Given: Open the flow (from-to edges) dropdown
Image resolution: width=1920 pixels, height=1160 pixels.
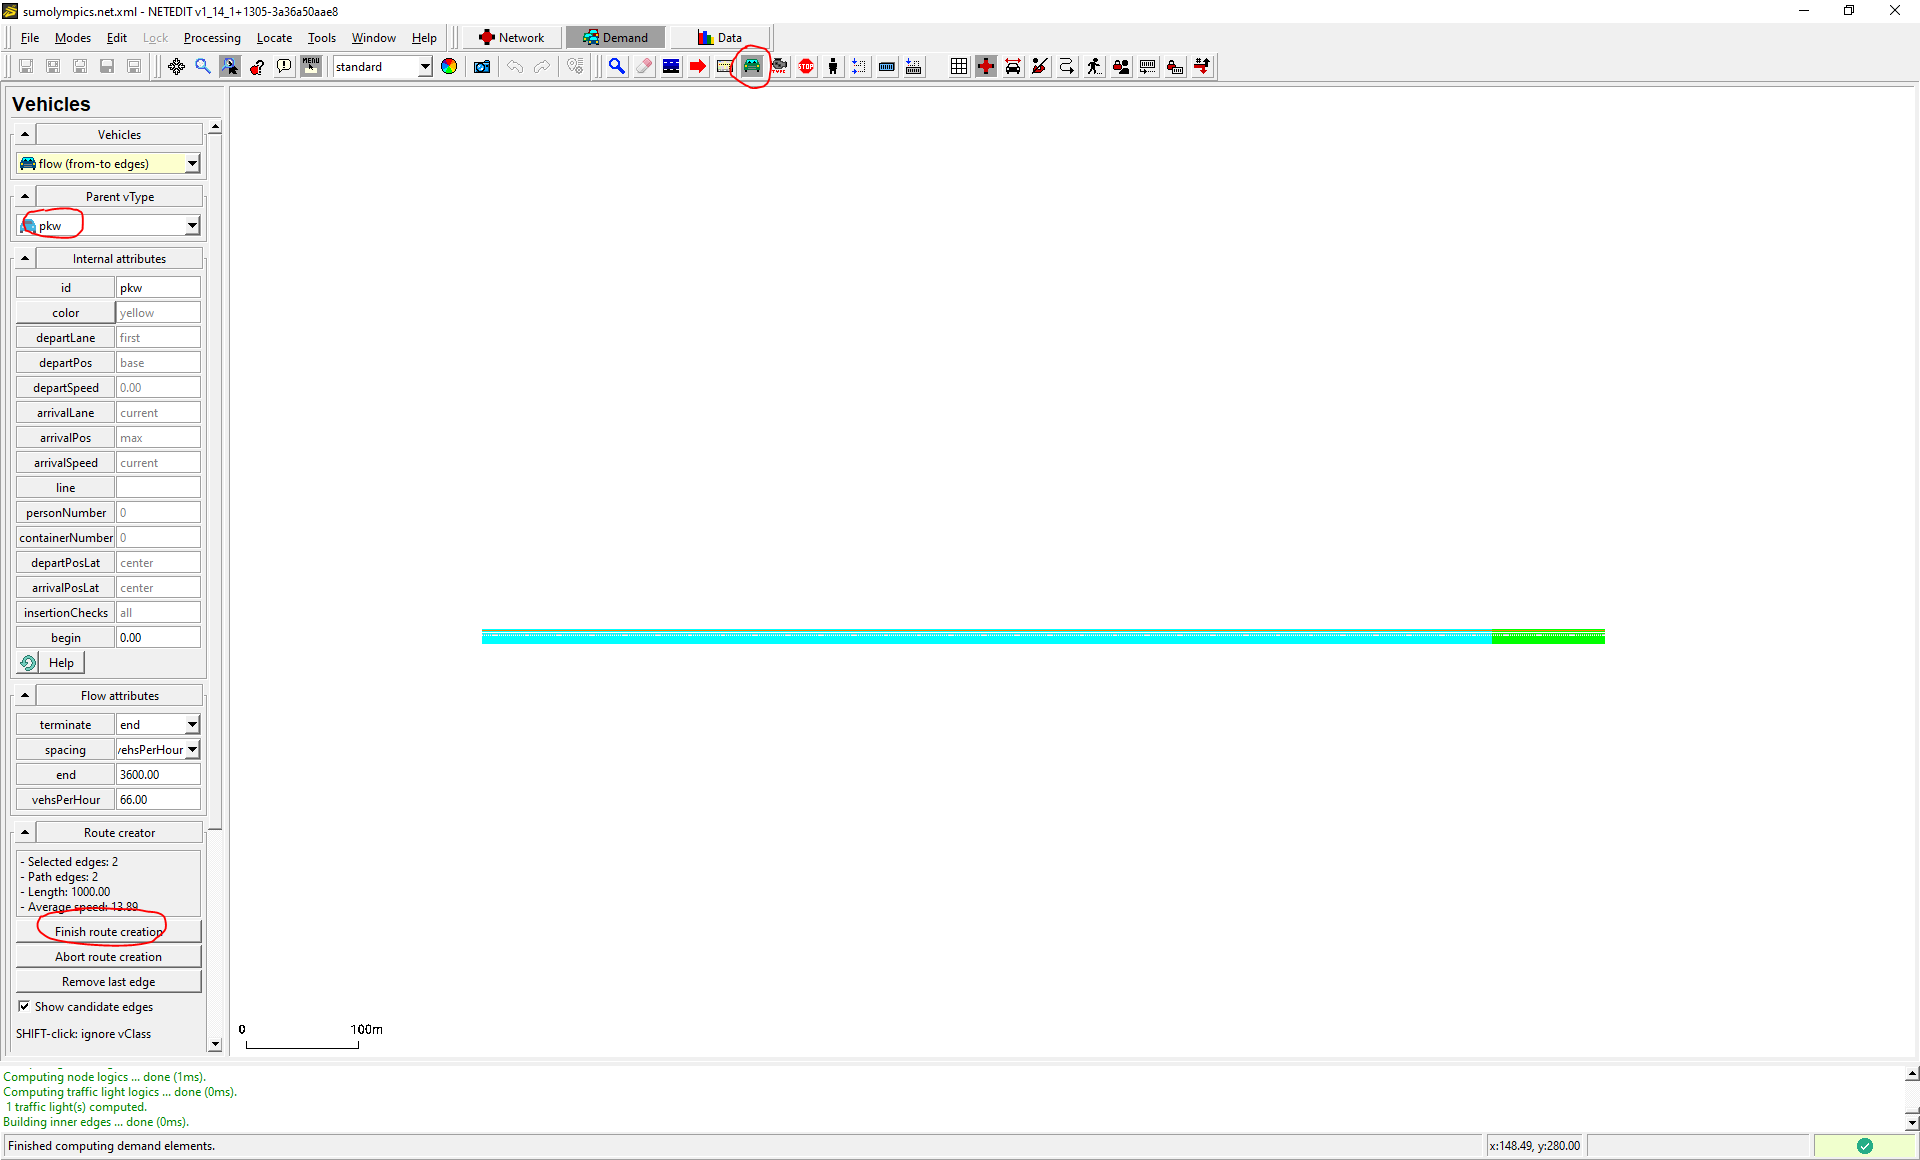Looking at the screenshot, I should pyautogui.click(x=192, y=164).
